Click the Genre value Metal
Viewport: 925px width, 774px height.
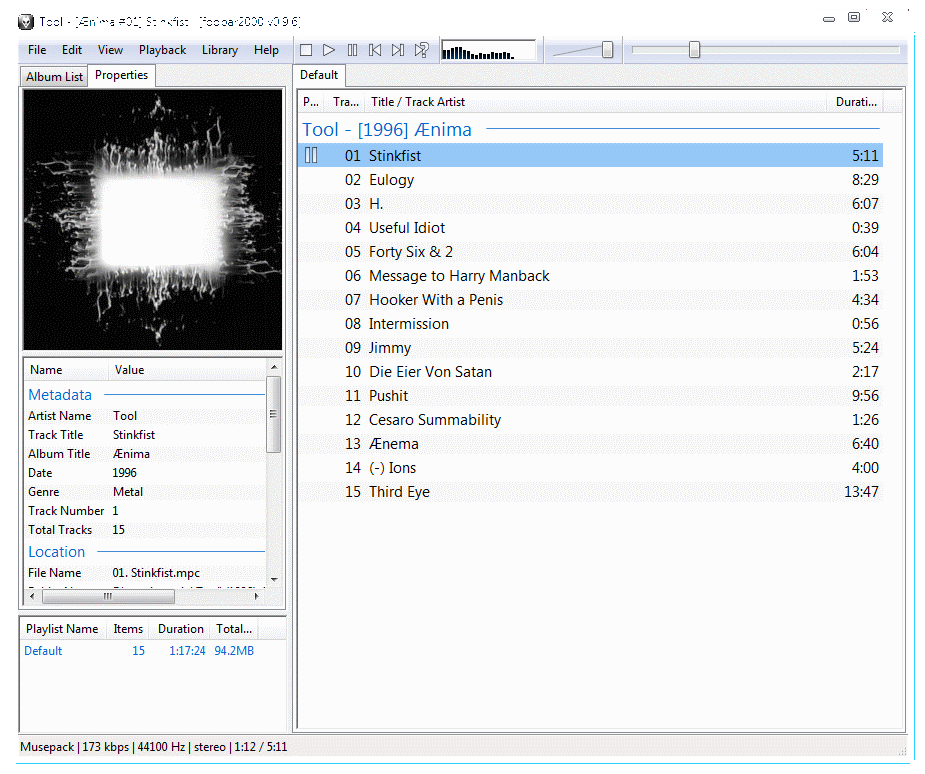click(x=127, y=492)
